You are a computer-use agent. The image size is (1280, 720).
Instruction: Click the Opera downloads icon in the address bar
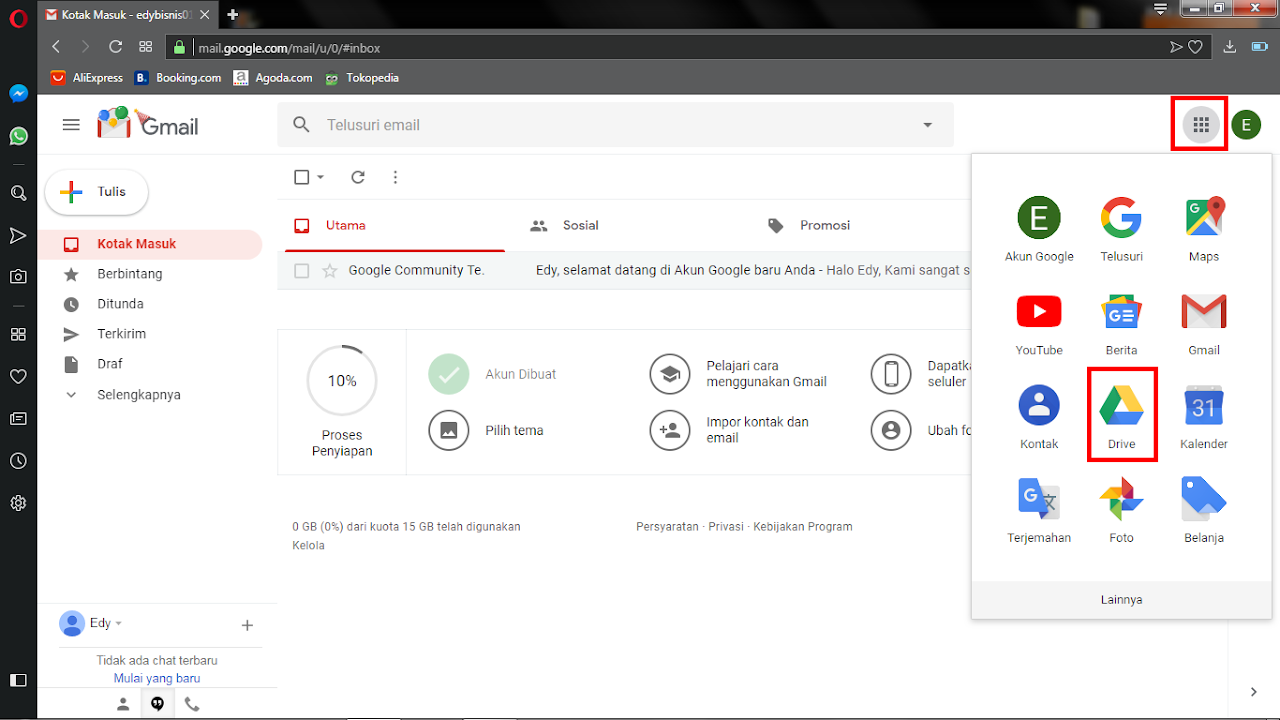click(1230, 47)
